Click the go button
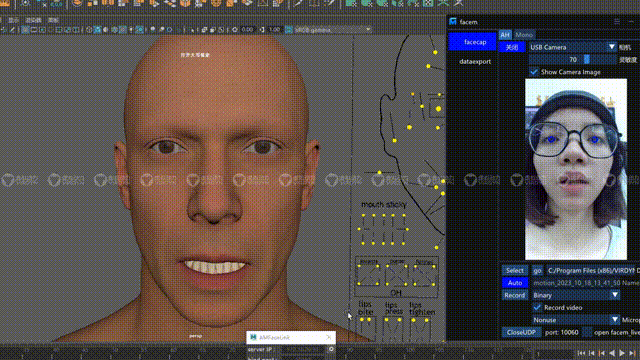 click(x=537, y=271)
